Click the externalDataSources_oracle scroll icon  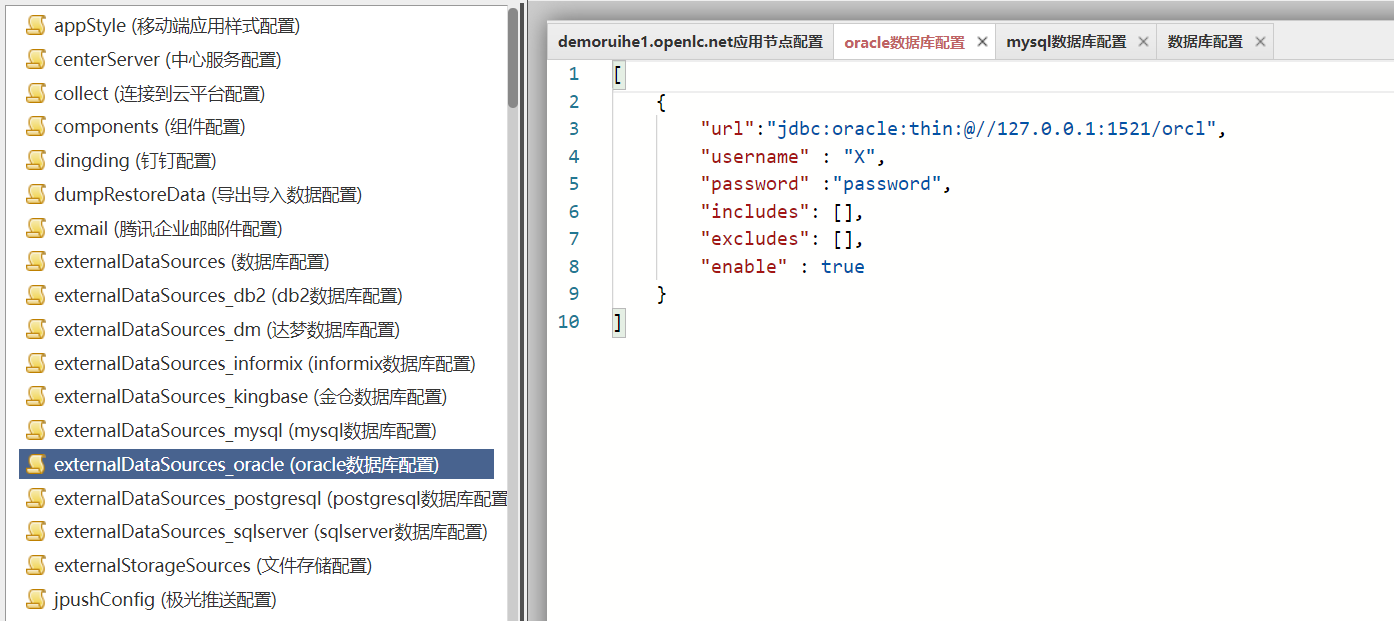coord(36,465)
